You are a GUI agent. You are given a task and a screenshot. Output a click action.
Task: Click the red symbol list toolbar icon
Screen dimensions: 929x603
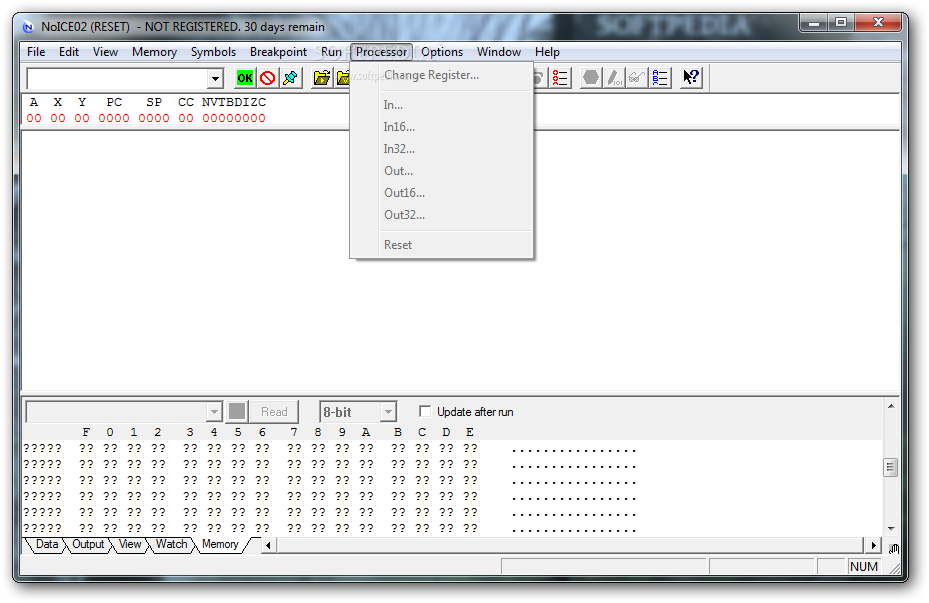560,78
